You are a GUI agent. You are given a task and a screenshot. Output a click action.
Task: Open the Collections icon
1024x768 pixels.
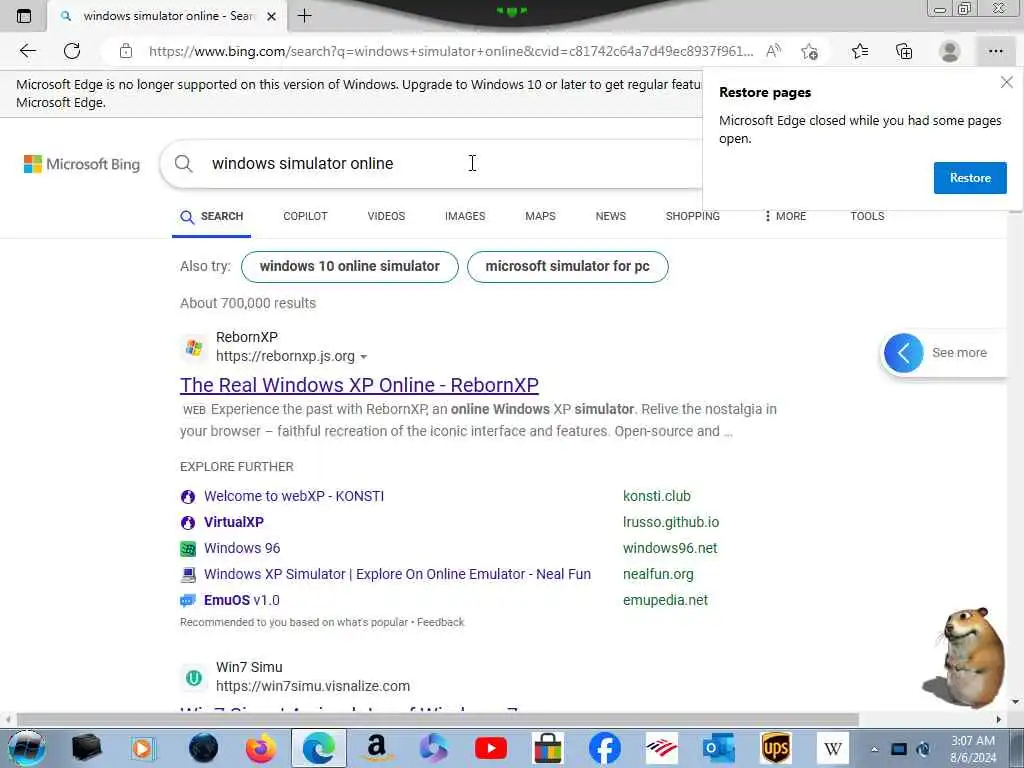coord(904,51)
